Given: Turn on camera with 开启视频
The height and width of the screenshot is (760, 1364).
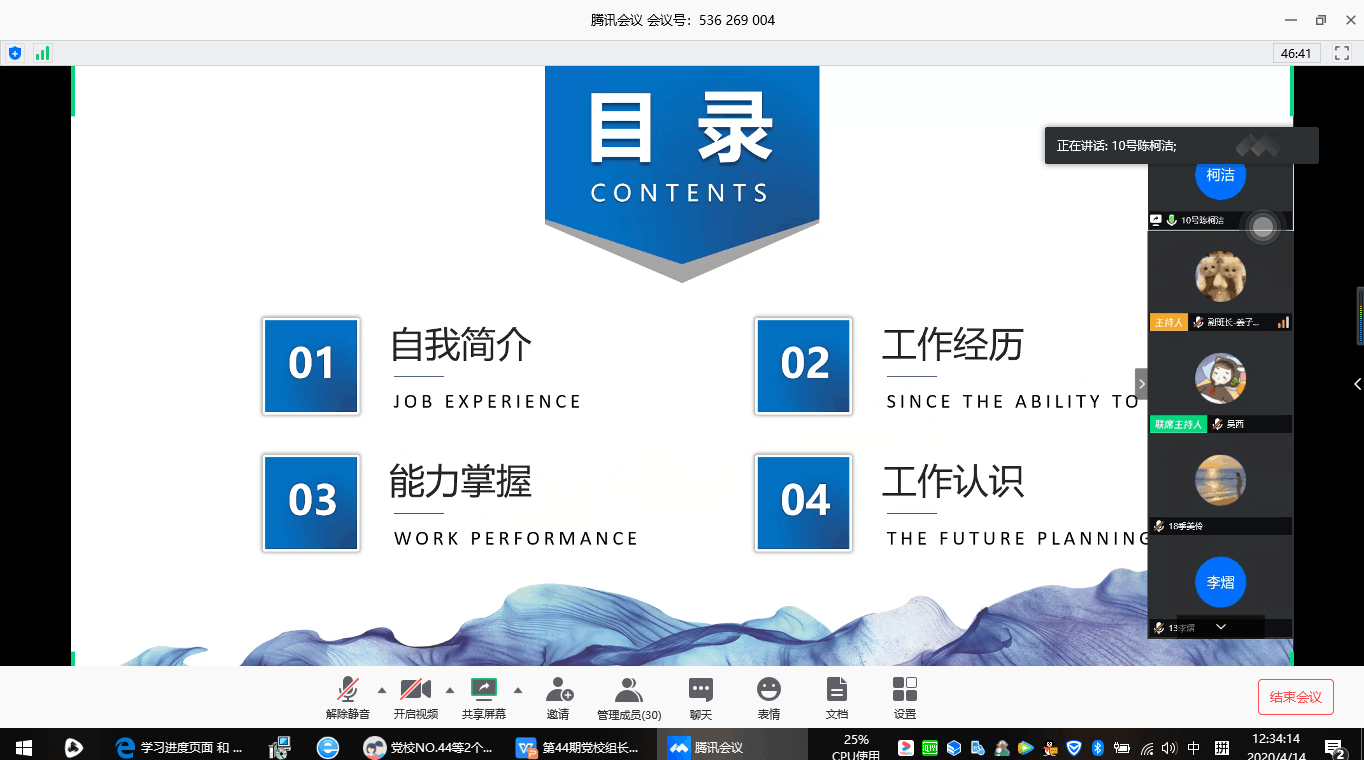Looking at the screenshot, I should (415, 698).
